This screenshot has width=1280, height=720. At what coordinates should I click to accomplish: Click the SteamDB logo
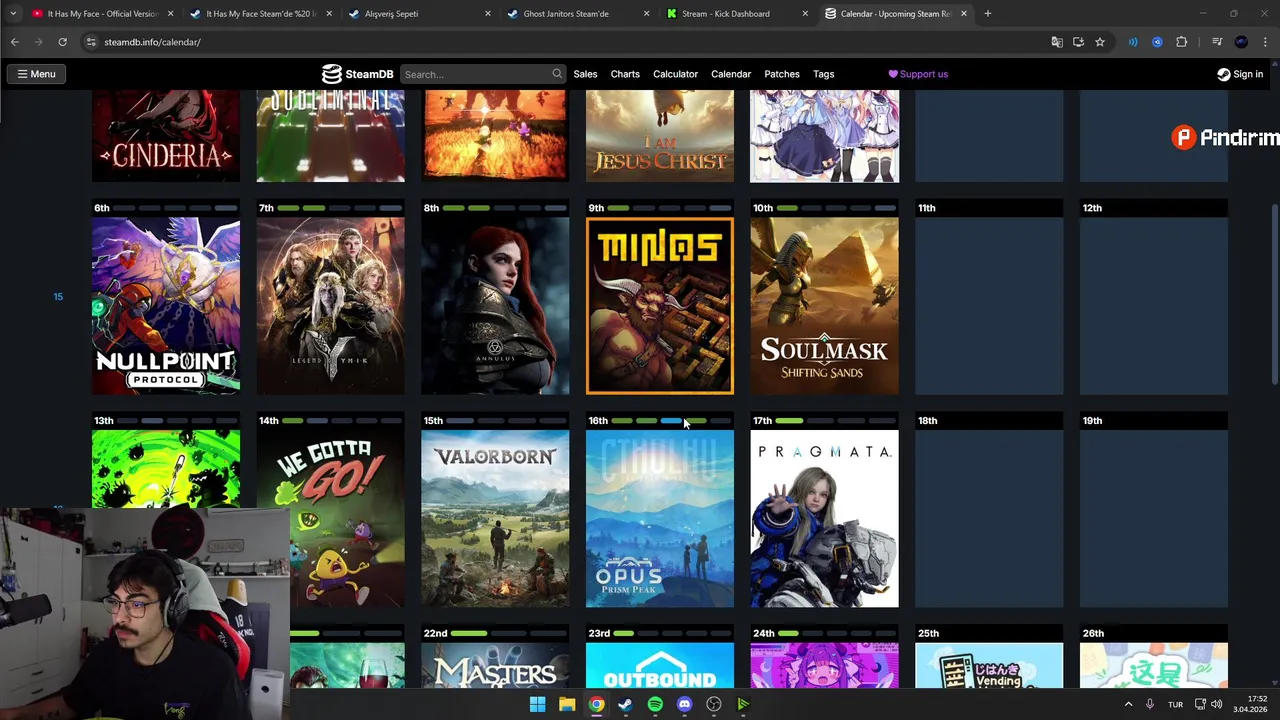coord(357,74)
